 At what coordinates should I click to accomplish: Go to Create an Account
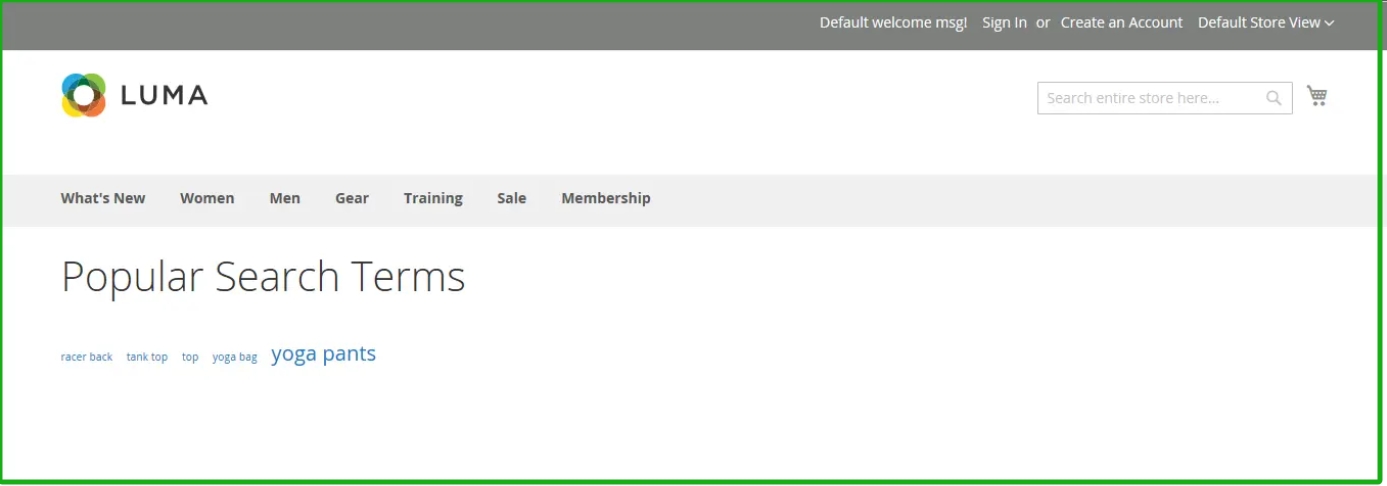(1121, 23)
